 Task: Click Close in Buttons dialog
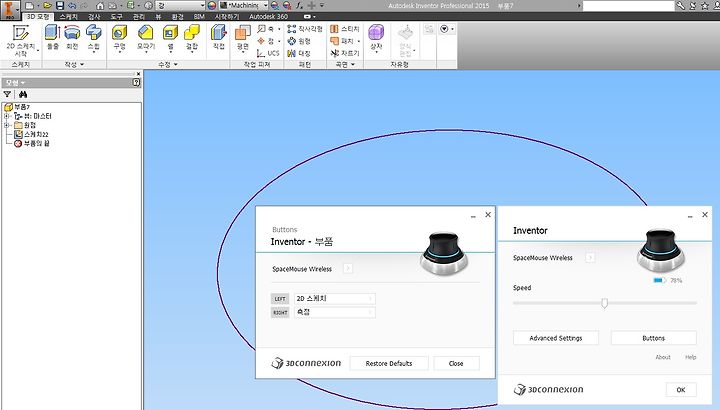click(x=456, y=363)
